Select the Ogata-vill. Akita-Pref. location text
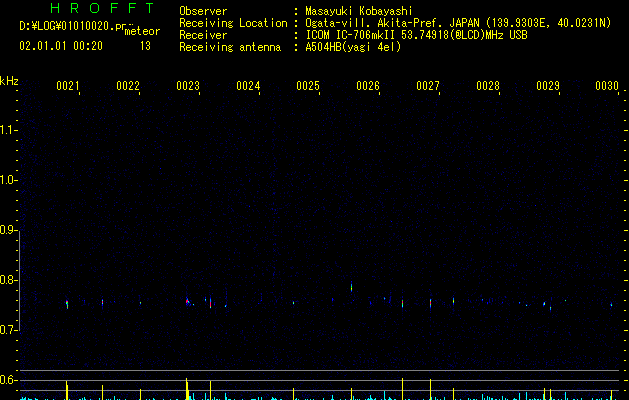This screenshot has height=400, width=629. coord(458,23)
